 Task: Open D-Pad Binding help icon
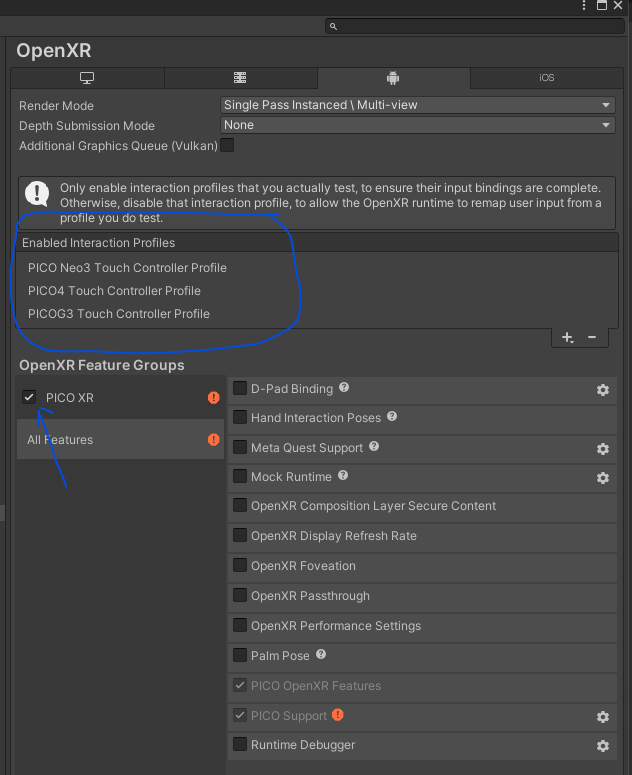point(344,388)
